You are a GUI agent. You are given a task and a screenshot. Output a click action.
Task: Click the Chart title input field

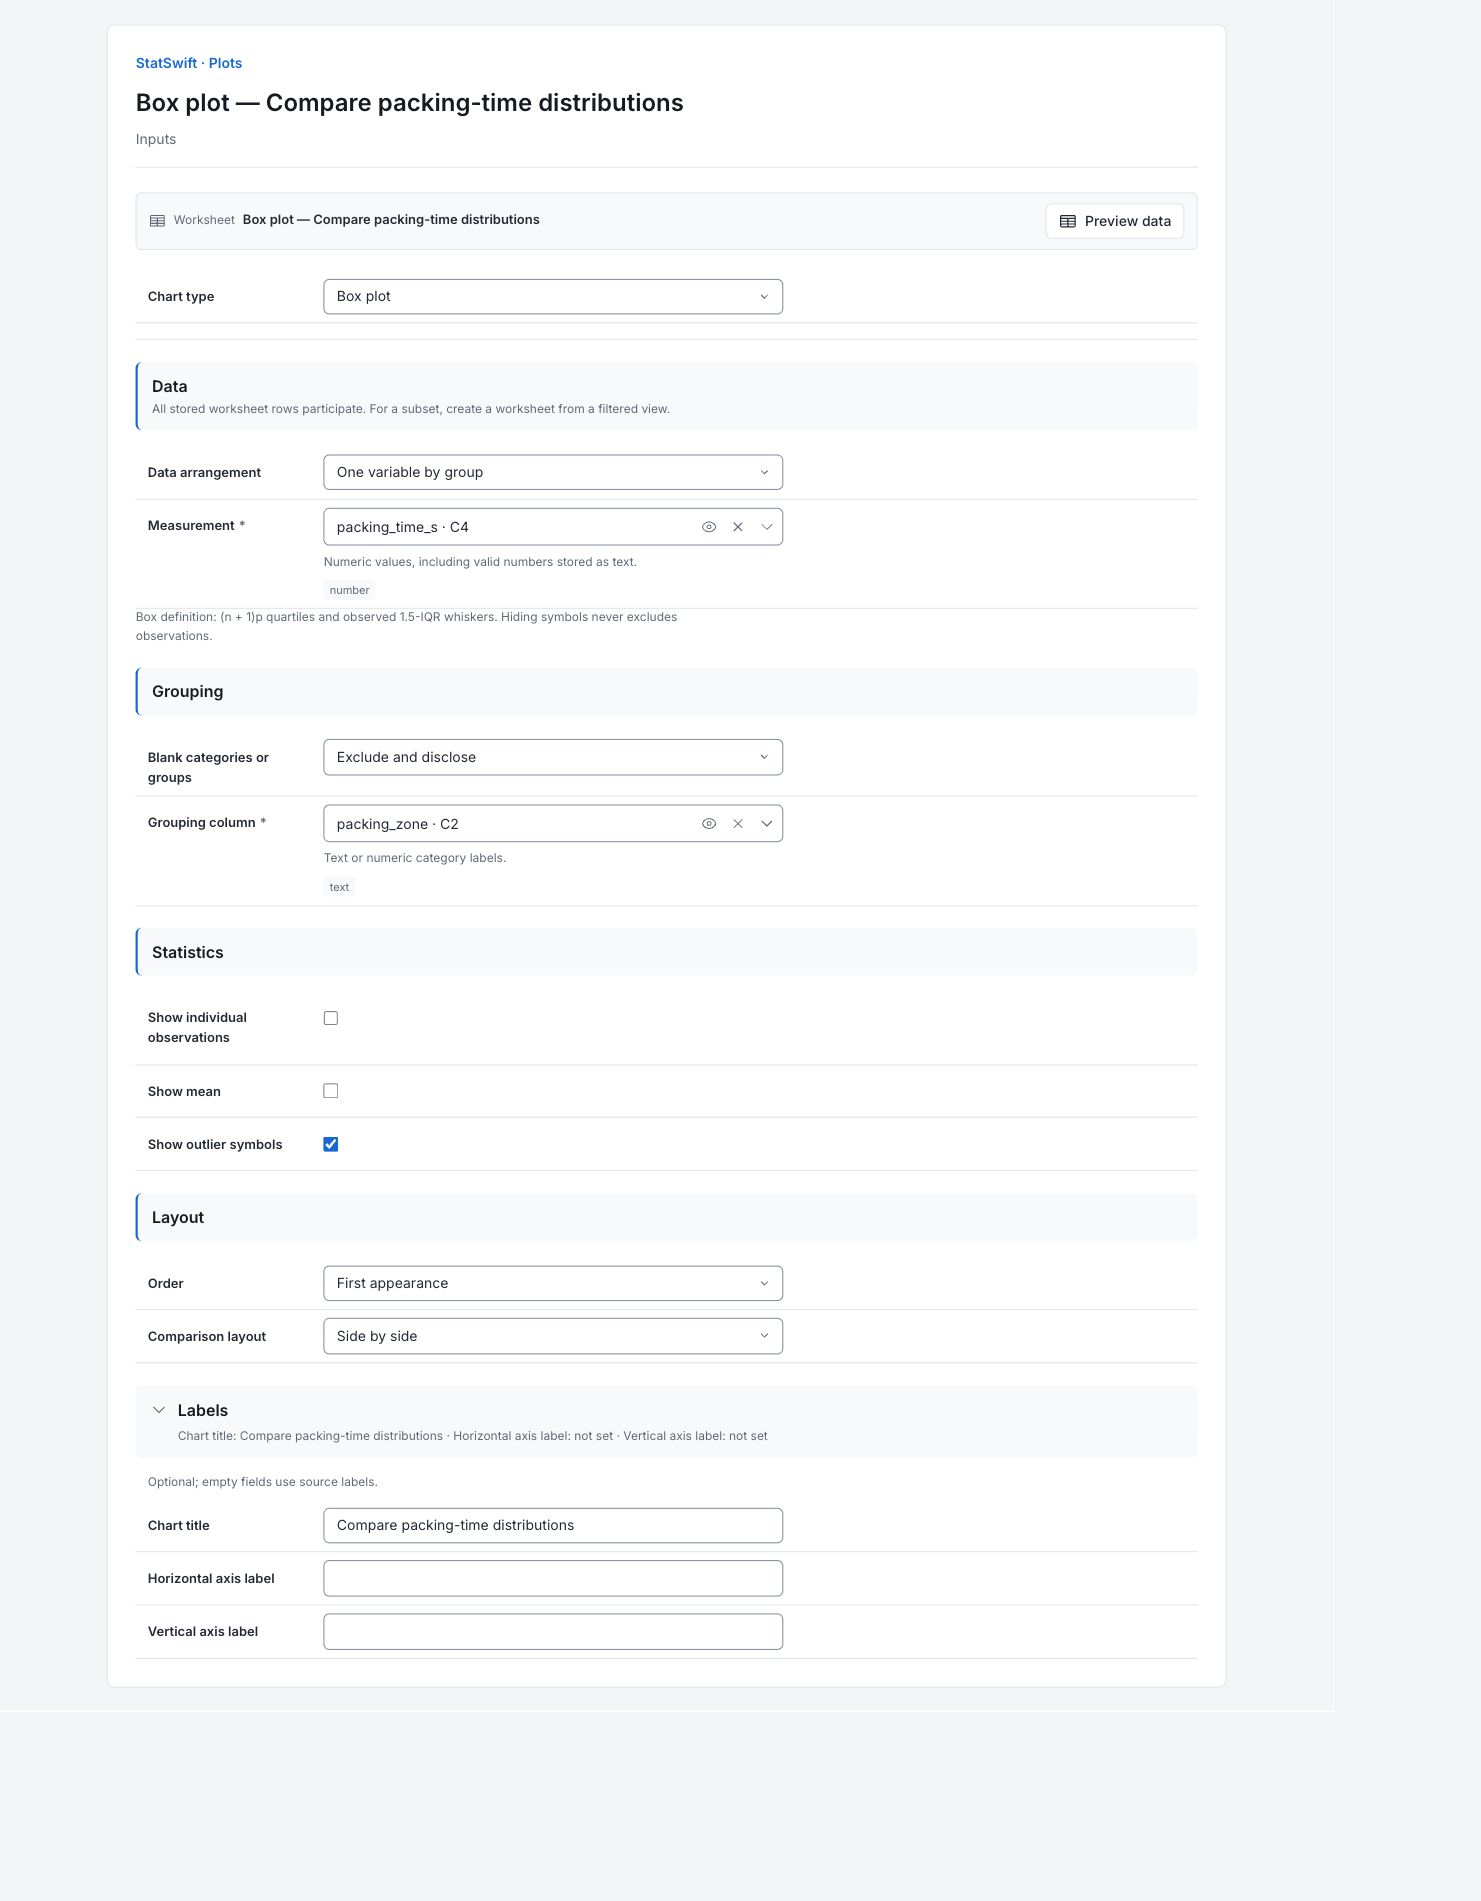pyautogui.click(x=553, y=1525)
